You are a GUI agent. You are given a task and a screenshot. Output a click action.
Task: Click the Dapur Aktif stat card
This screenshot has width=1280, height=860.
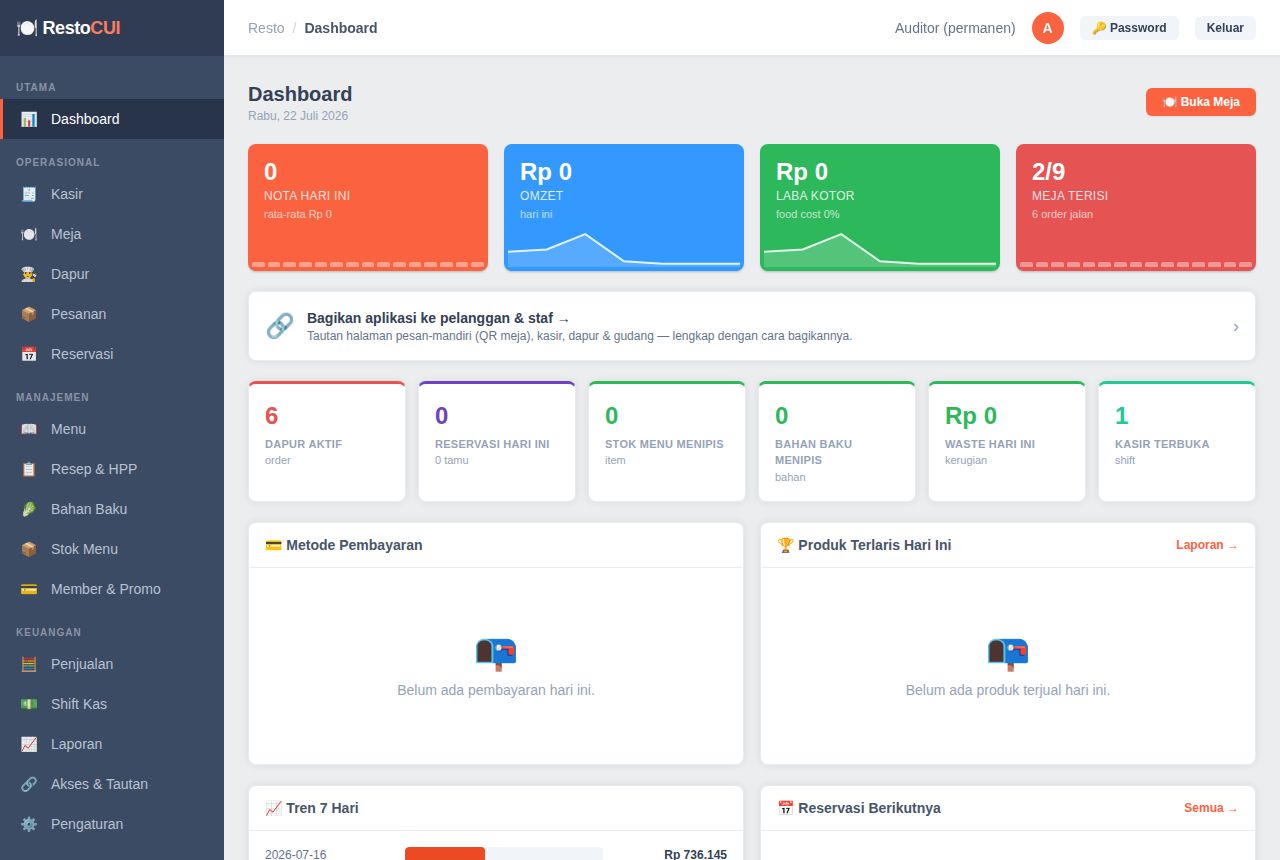tap(327, 441)
